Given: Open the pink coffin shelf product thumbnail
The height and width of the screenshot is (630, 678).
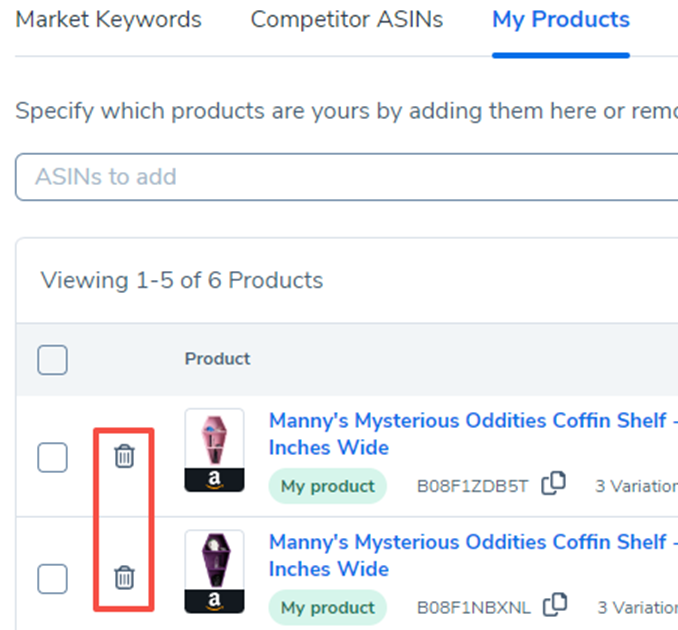Looking at the screenshot, I should (214, 450).
